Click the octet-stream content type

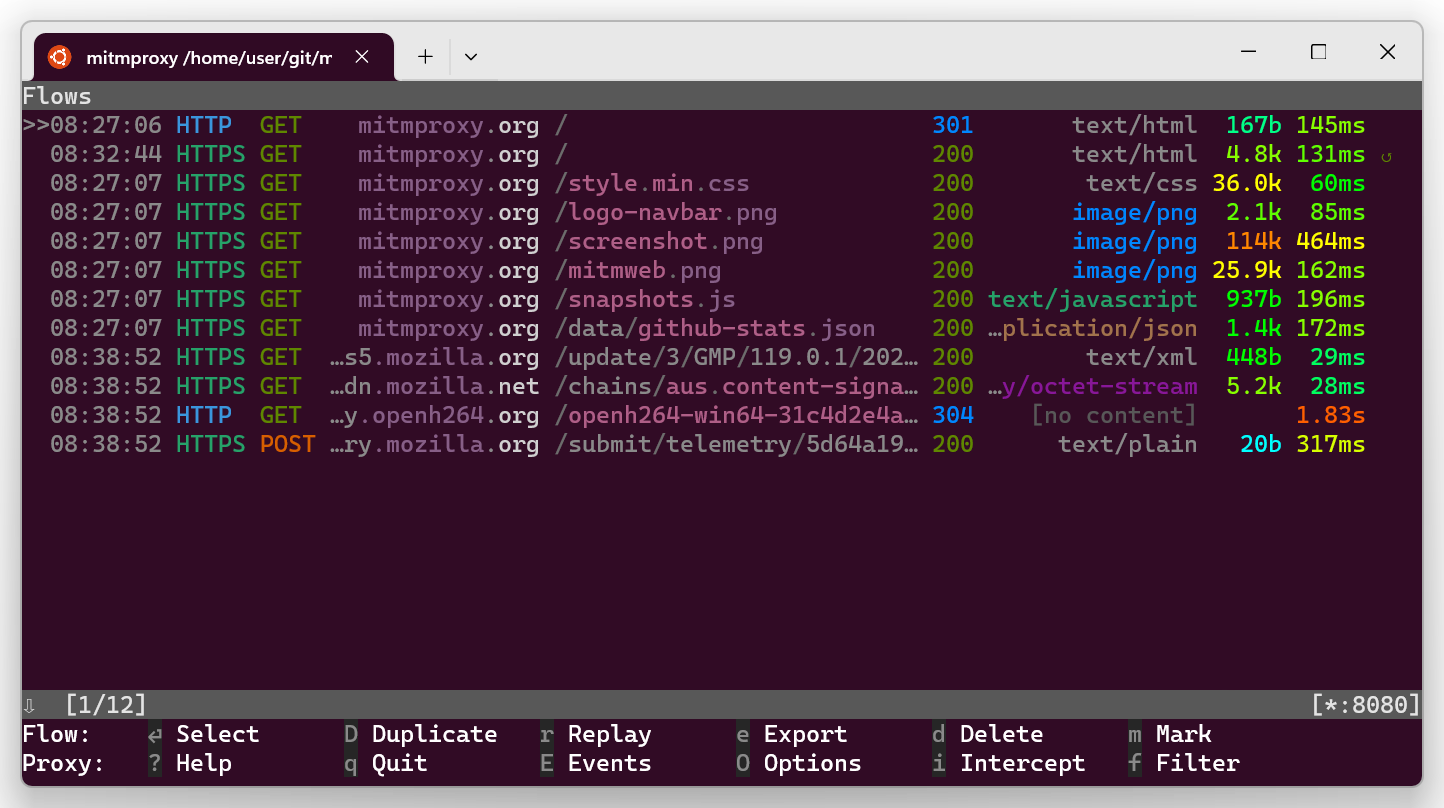click(1093, 386)
